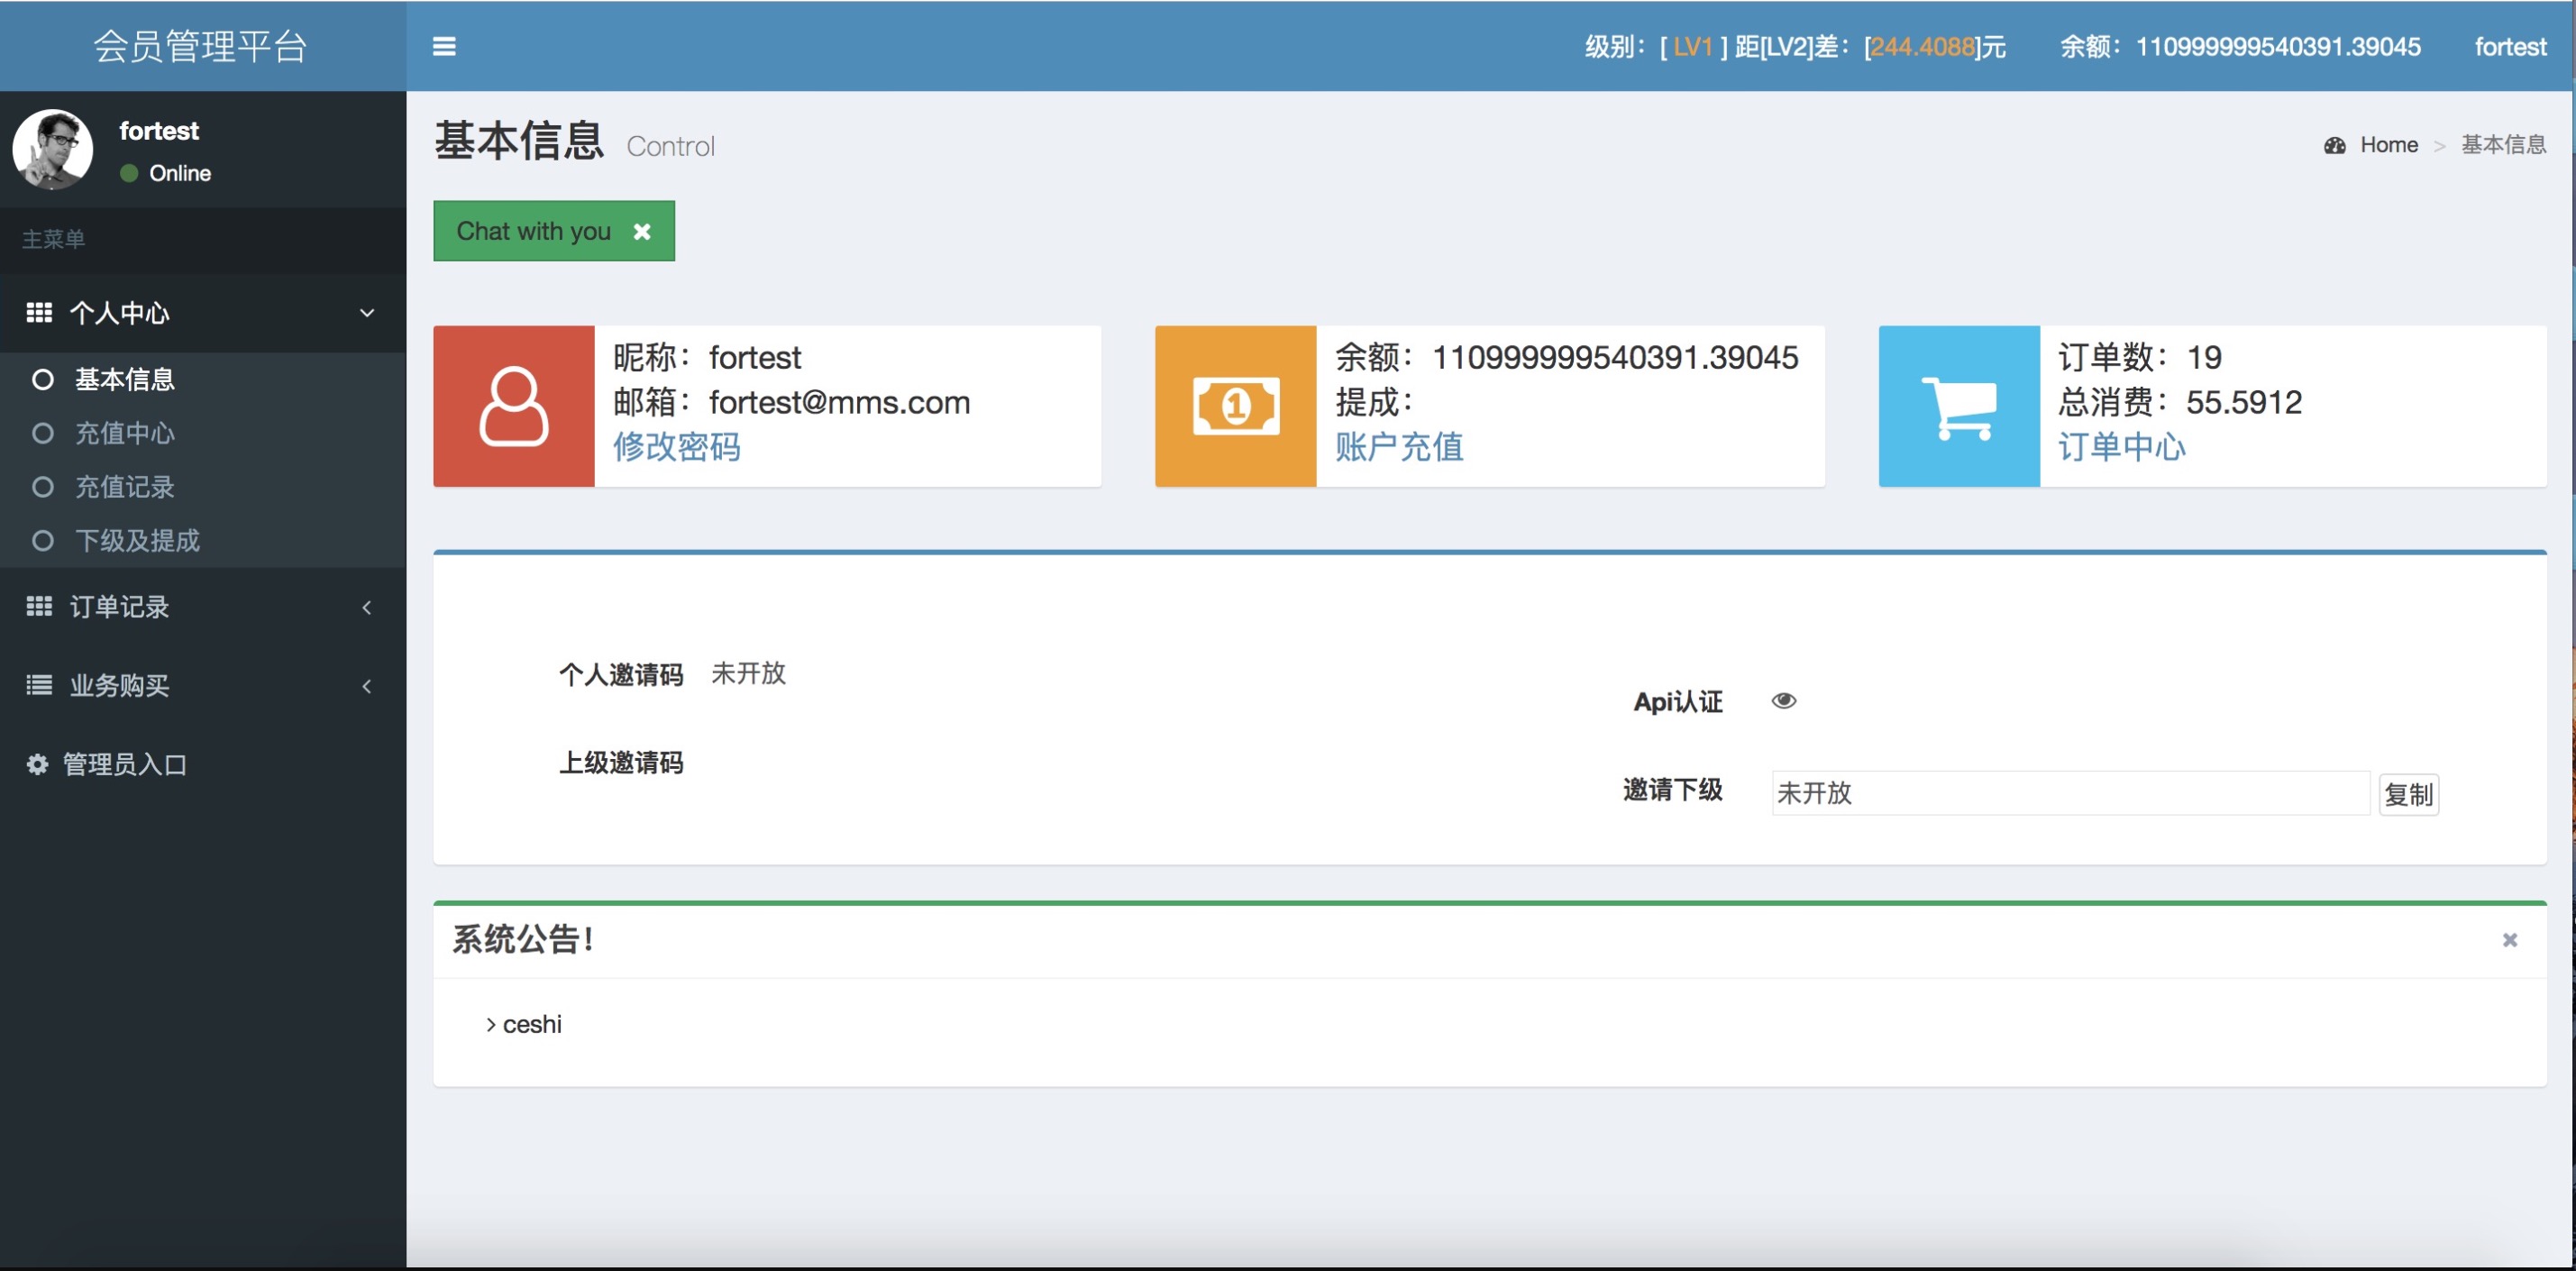Click the blue shopping cart icon tile
The width and height of the screenshot is (2576, 1271).
tap(1959, 406)
